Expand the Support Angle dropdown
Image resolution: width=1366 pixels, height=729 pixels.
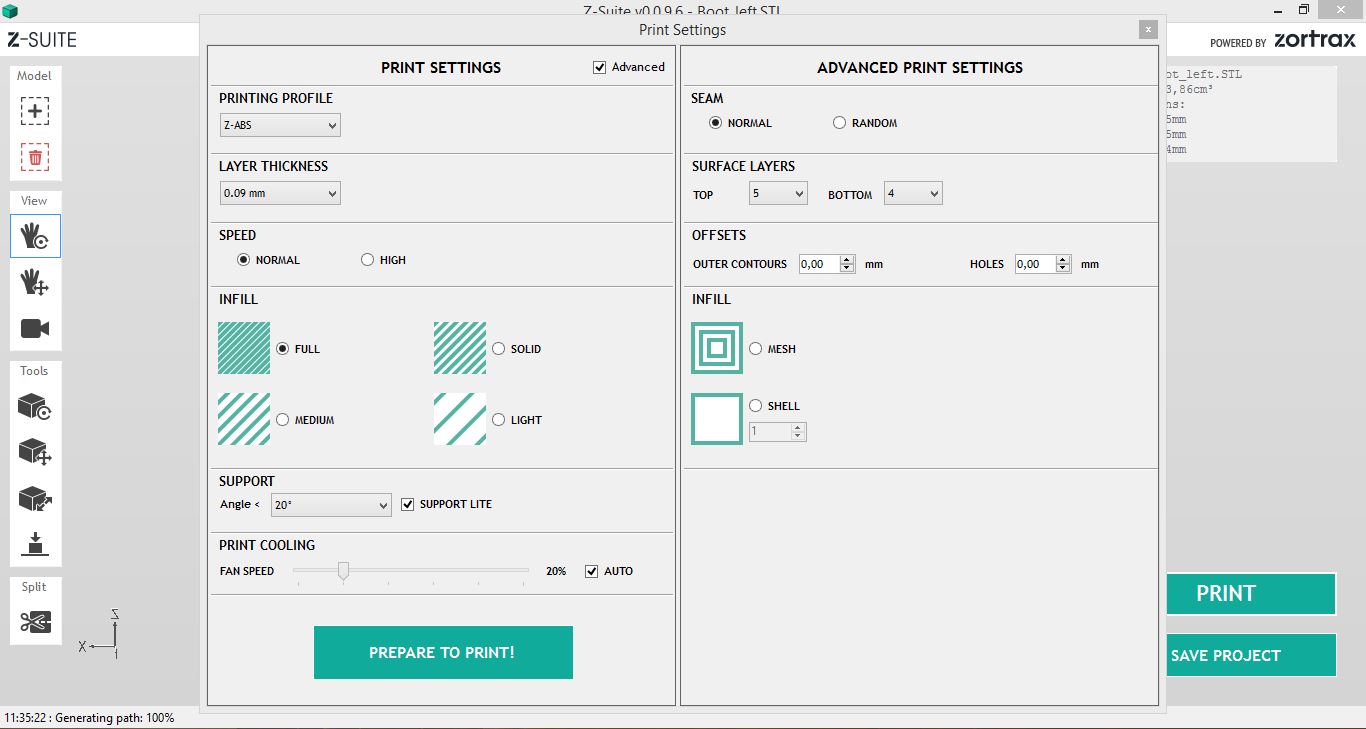pyautogui.click(x=330, y=505)
